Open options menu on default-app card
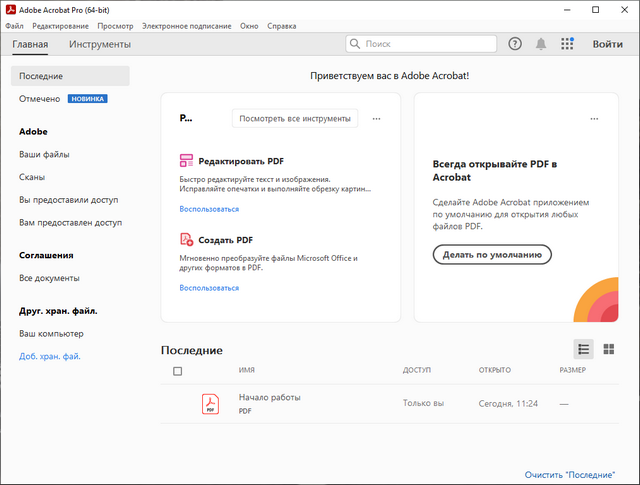This screenshot has width=640, height=485. [x=594, y=118]
